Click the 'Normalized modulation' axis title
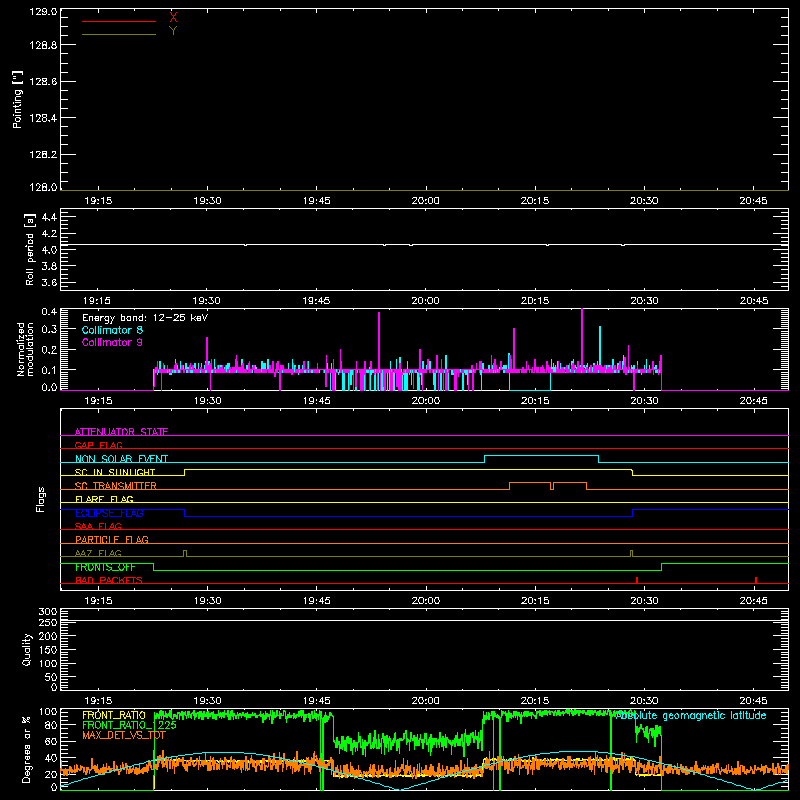This screenshot has width=800, height=800. click(x=25, y=349)
